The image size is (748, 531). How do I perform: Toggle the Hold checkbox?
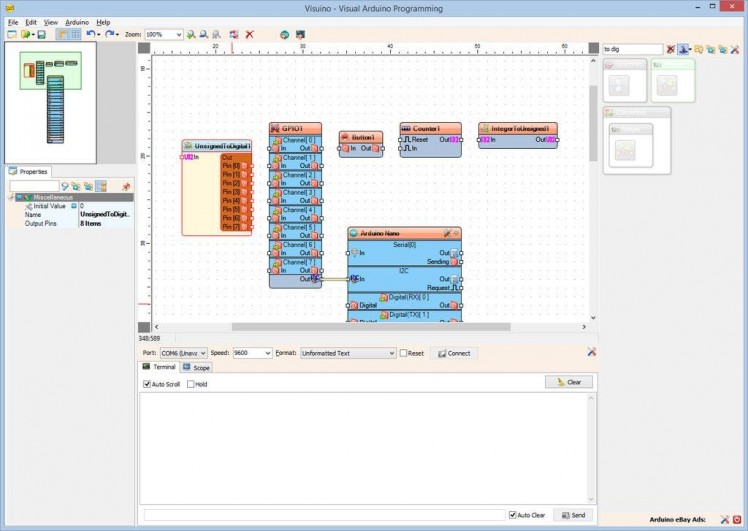pos(190,384)
